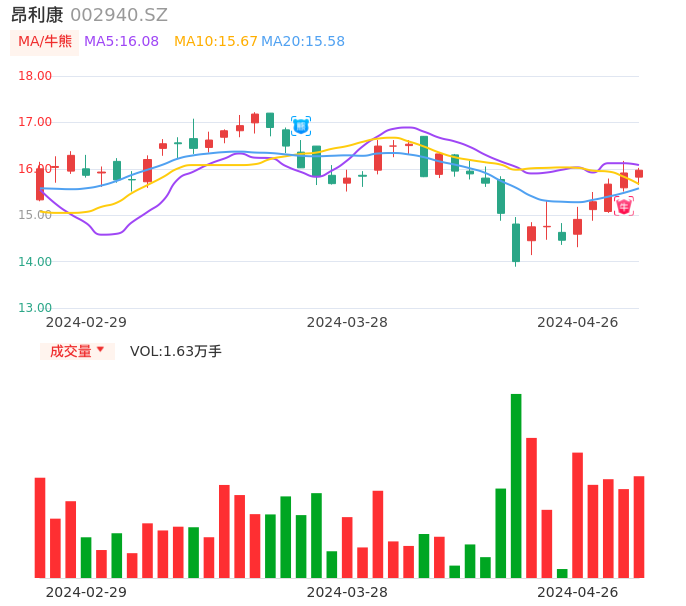
Task: Select the MA/牛熊 indicator tab
Action: pyautogui.click(x=44, y=42)
